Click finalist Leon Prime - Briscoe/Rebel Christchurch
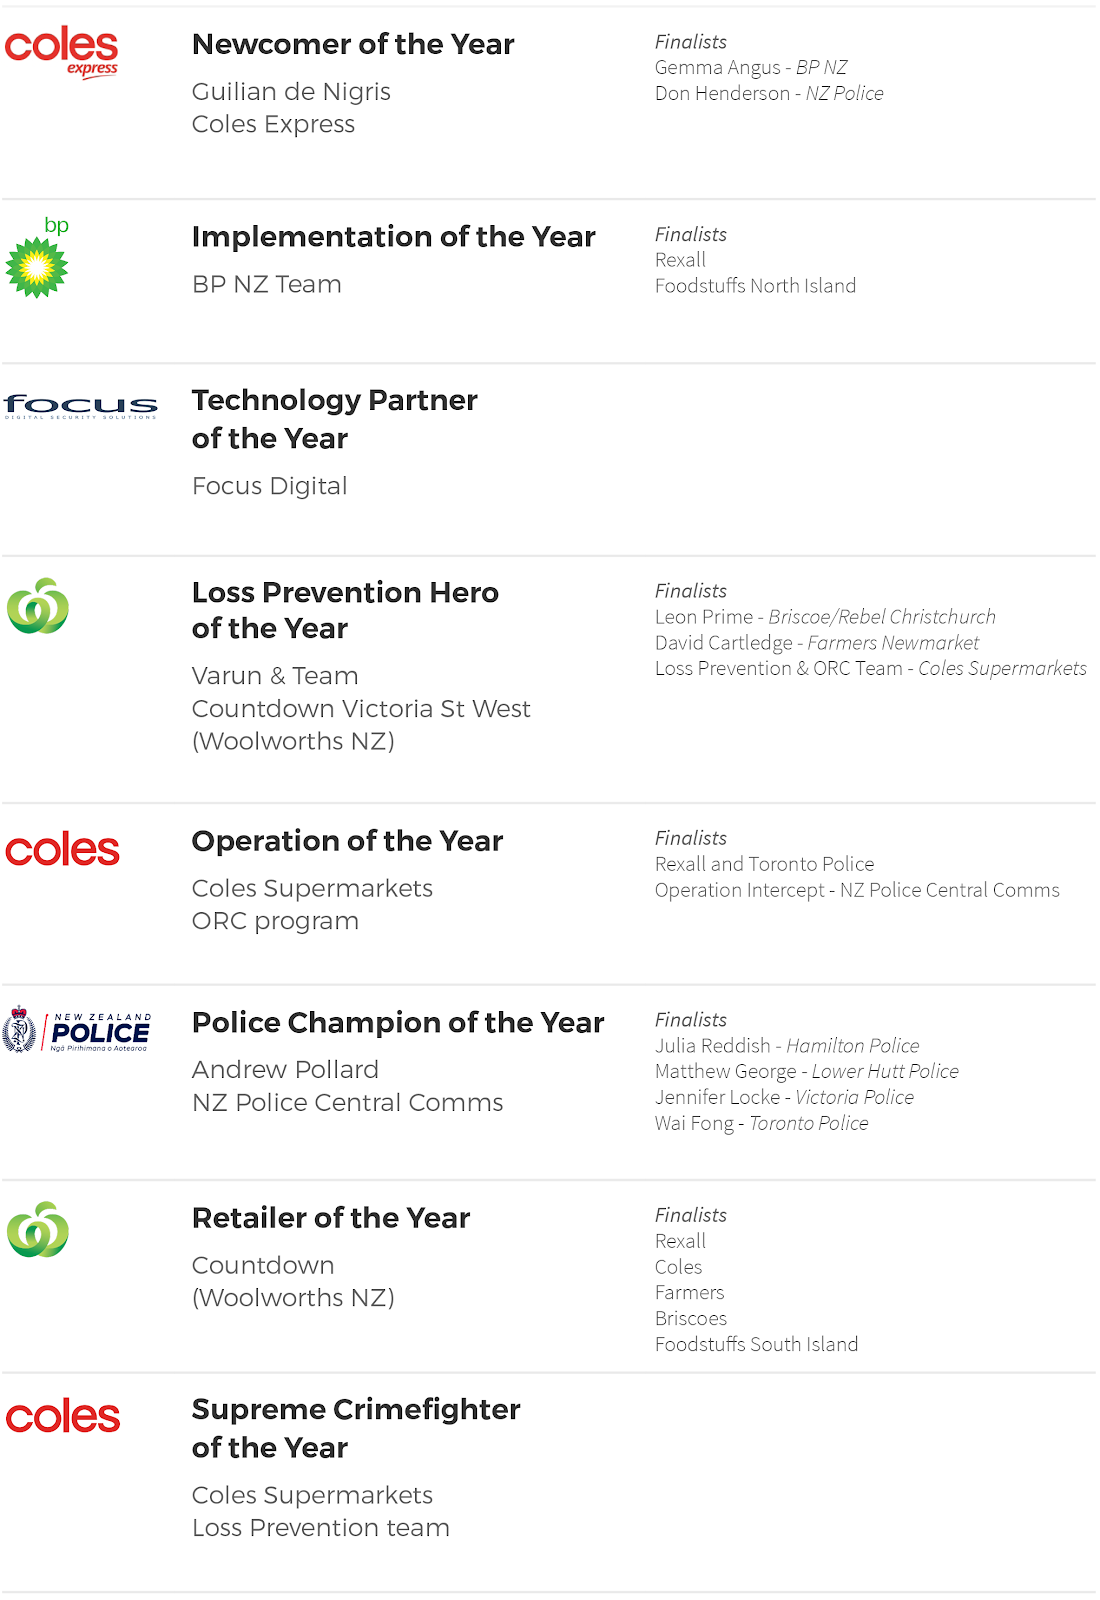Screen dimensions: 1100x1600 point(825,617)
